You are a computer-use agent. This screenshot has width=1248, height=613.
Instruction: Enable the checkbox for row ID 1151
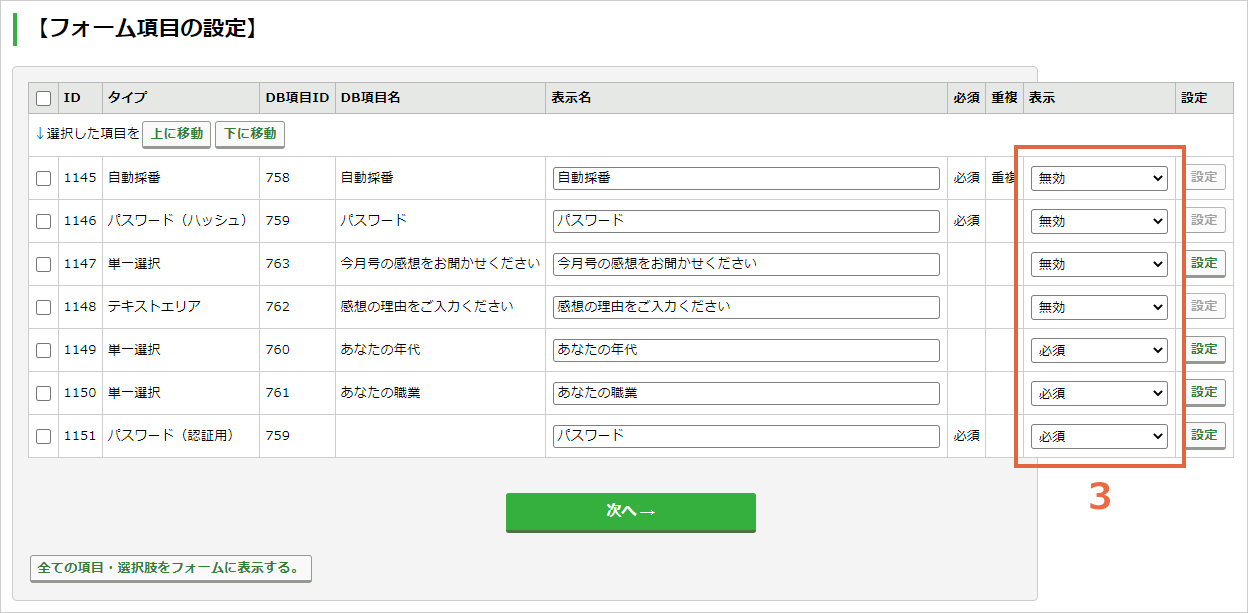pyautogui.click(x=43, y=436)
